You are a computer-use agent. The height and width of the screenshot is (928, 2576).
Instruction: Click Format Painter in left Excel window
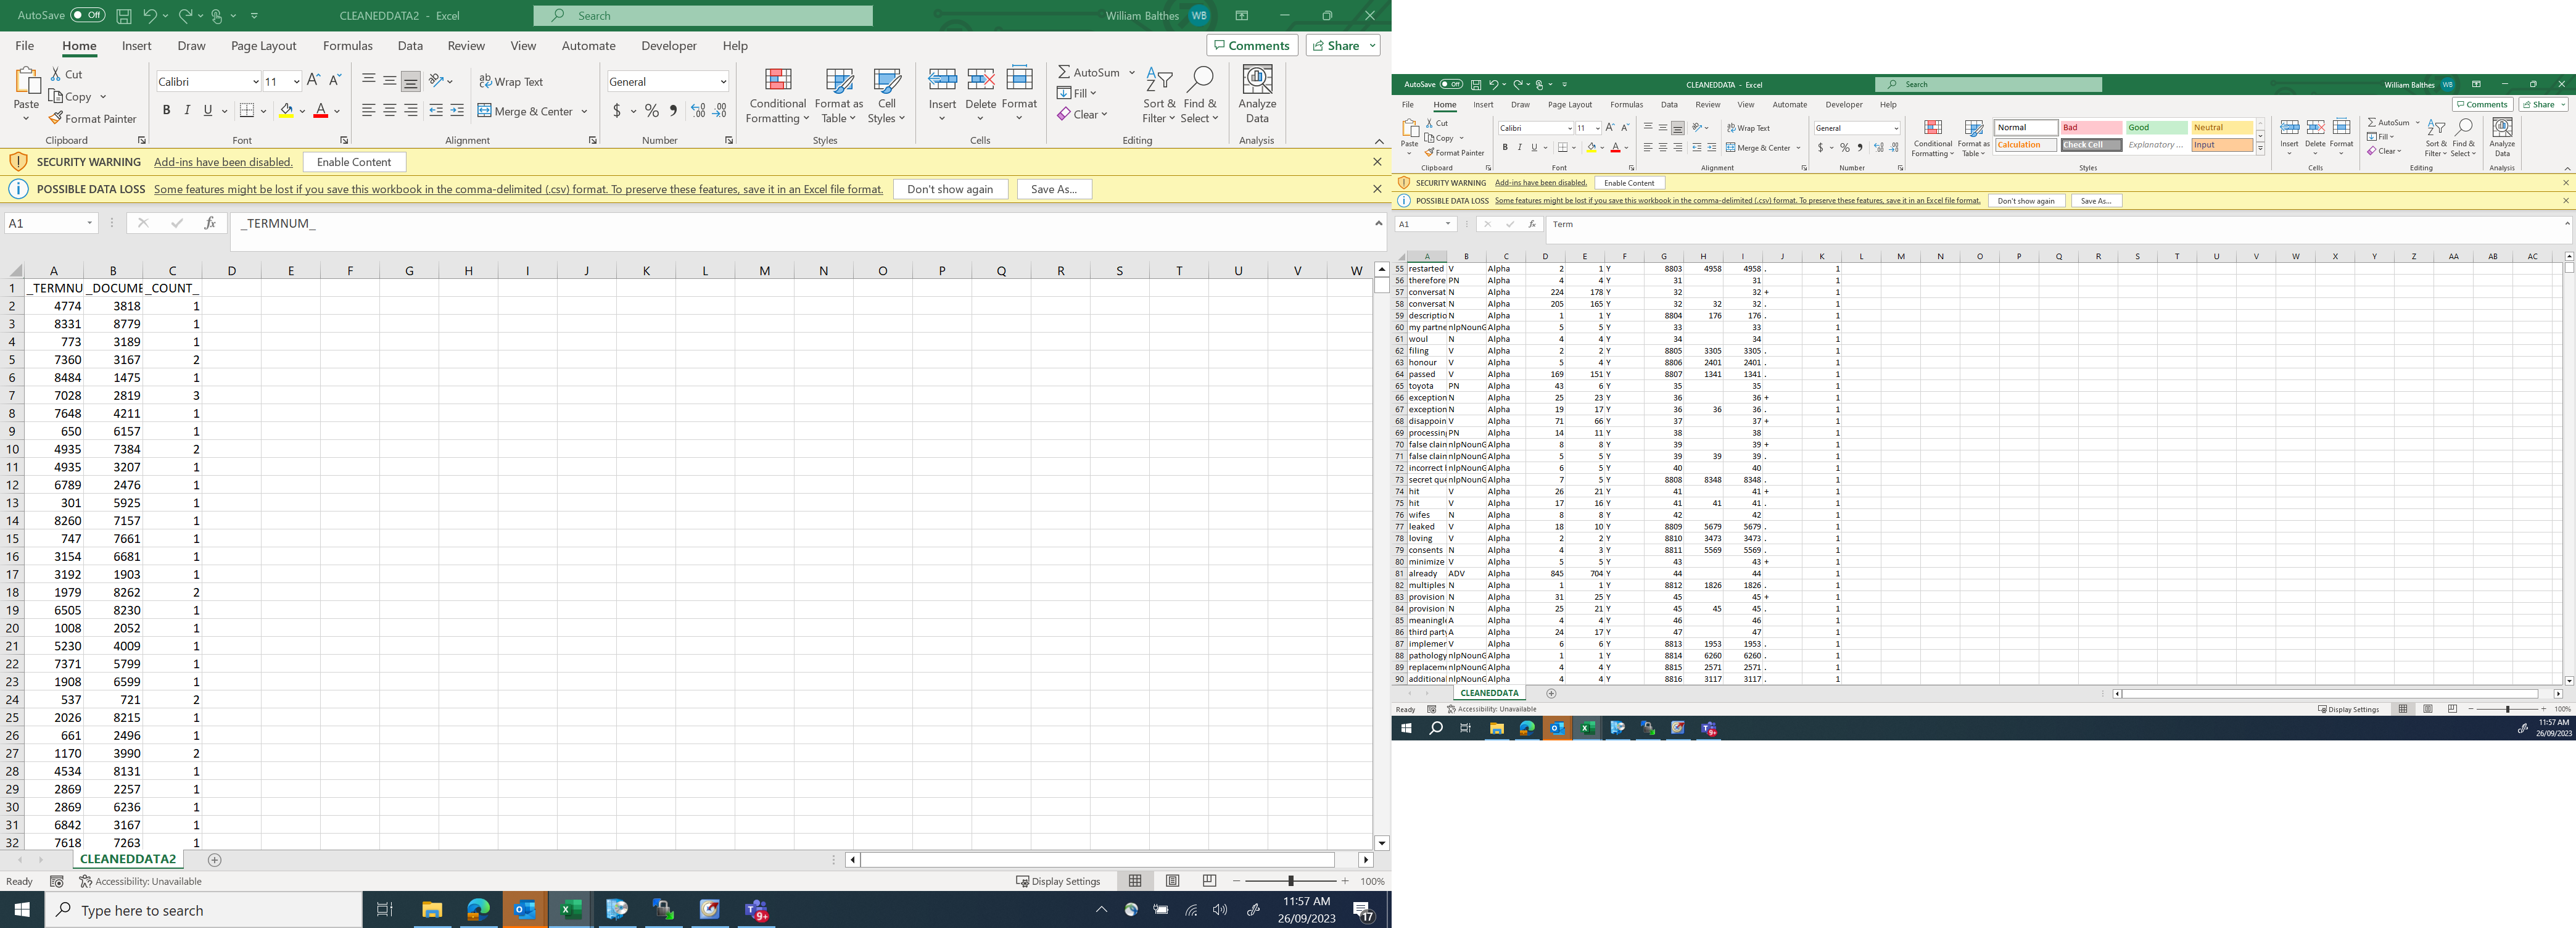[x=92, y=119]
